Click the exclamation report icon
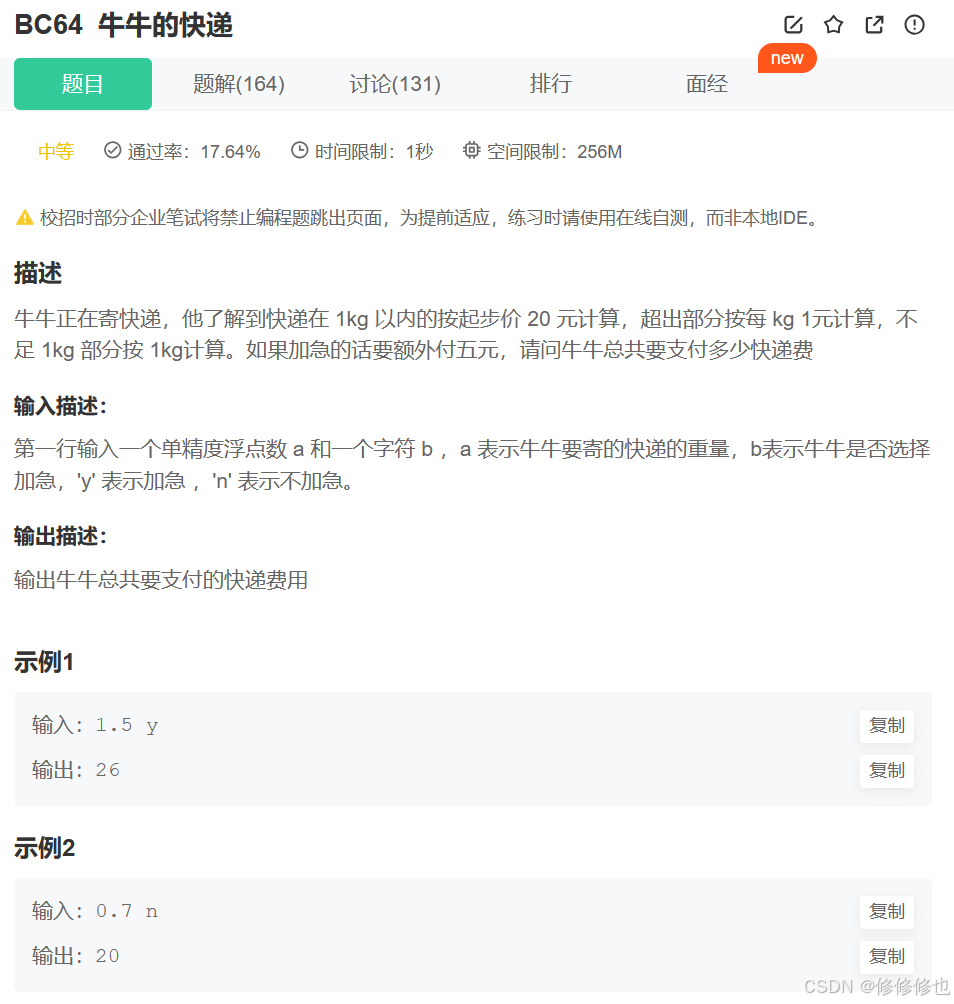Screen dimensions: 954x1004 [x=914, y=25]
